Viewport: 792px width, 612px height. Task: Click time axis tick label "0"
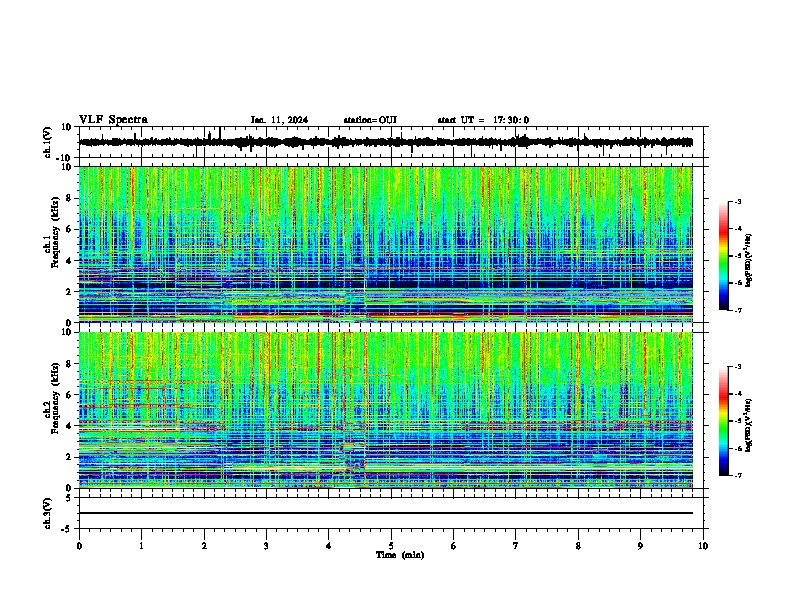[x=79, y=546]
